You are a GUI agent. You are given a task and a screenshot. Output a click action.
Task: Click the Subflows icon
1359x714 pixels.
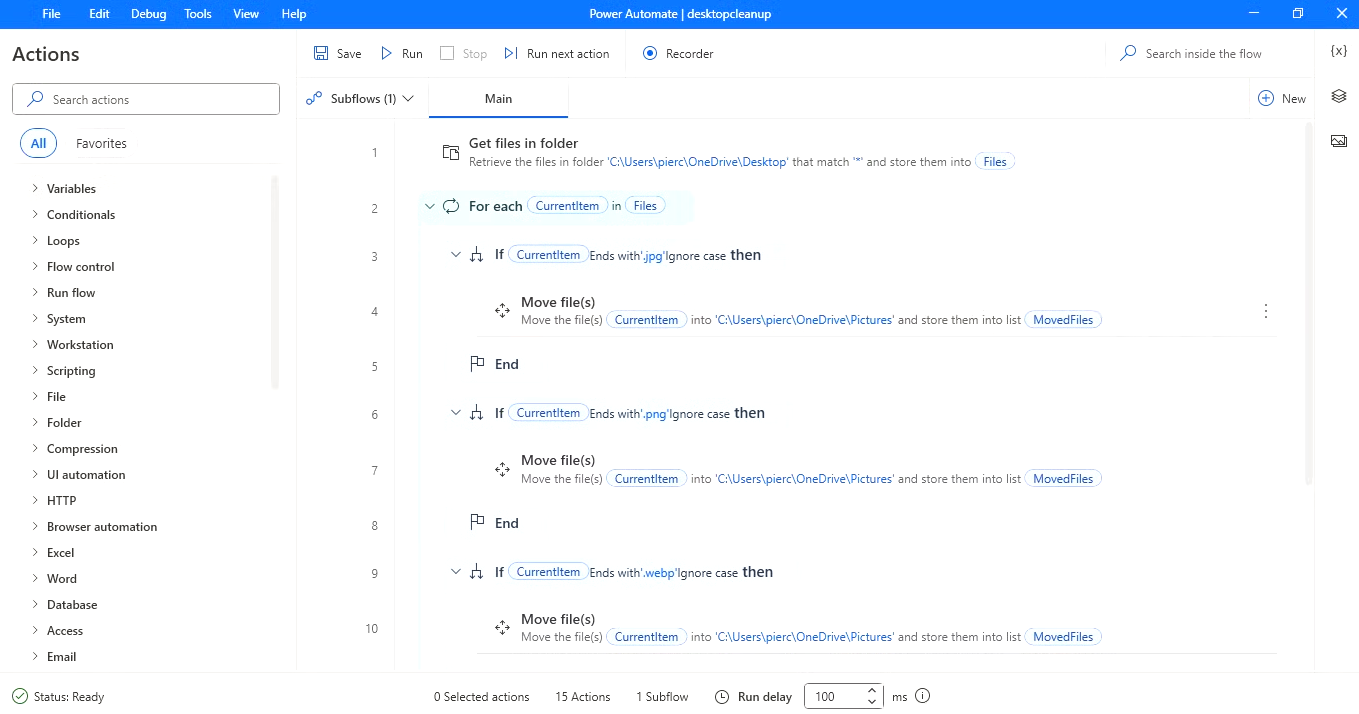pyautogui.click(x=314, y=98)
